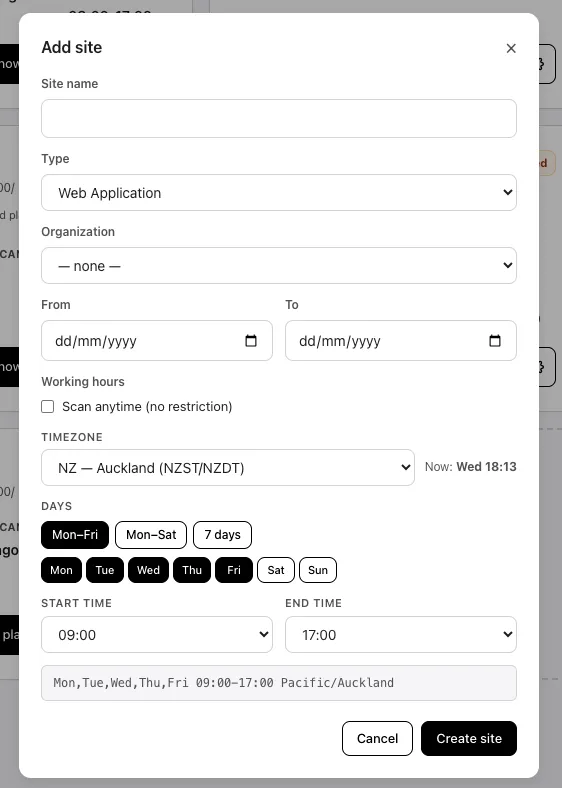Select the 7 days preset
The height and width of the screenshot is (788, 562).
pyautogui.click(x=222, y=535)
